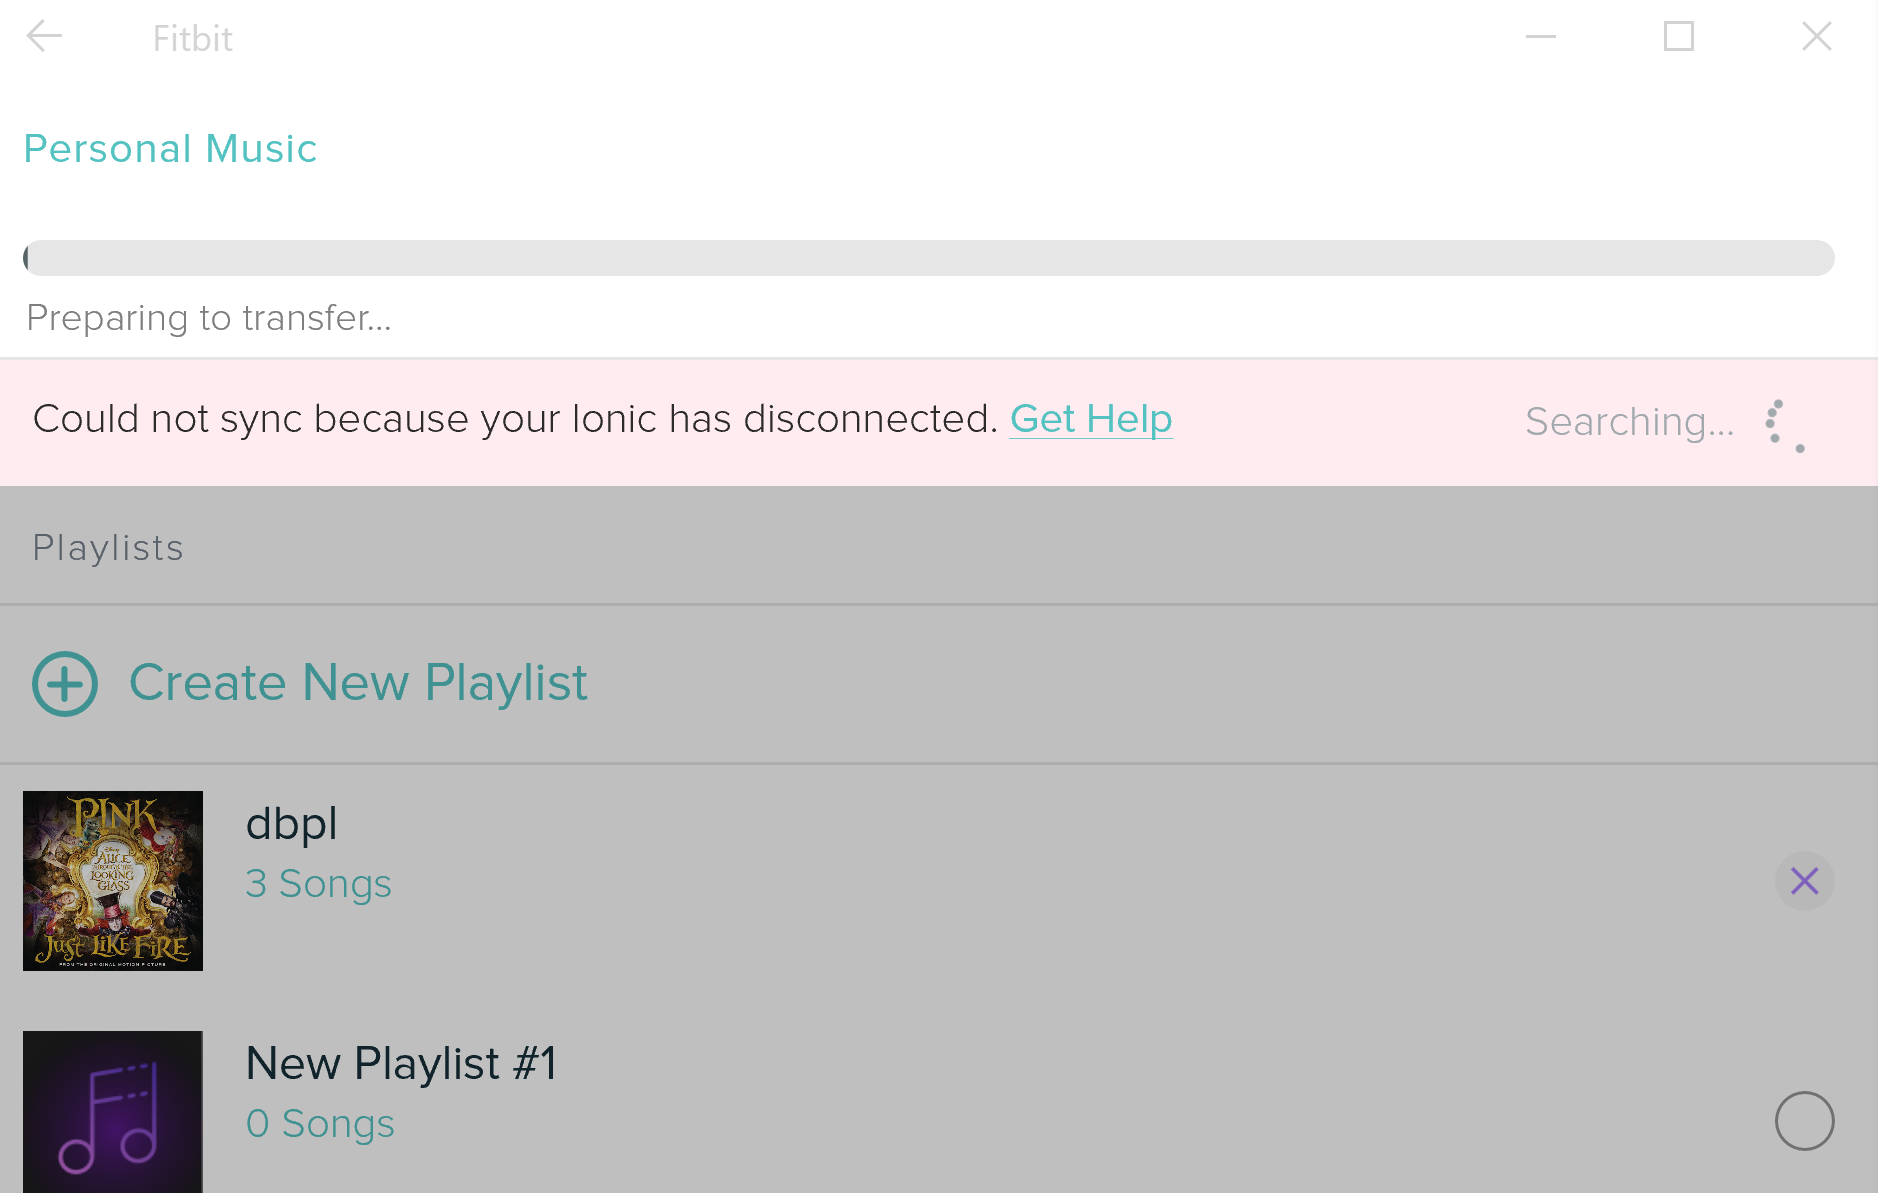Screen dimensions: 1878x1193
Task: Go back using the arrow icon
Action: coord(44,37)
